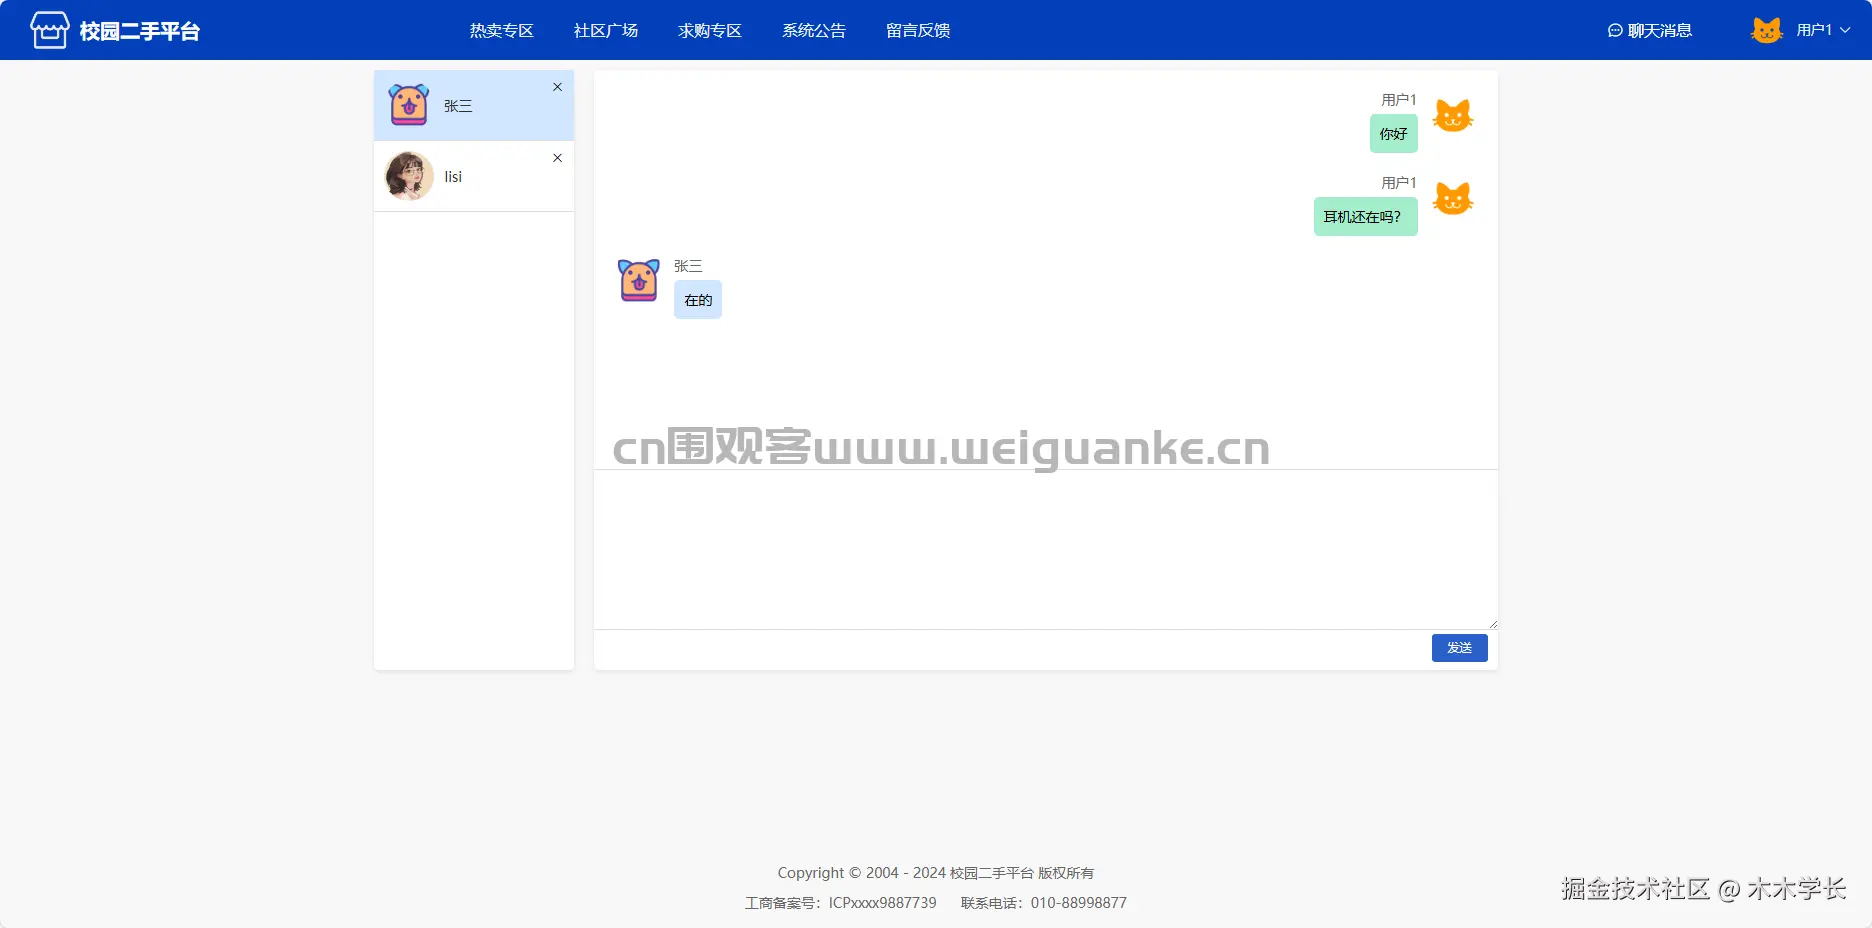Select the lisi conversation
Screen dimensions: 1872x928
click(x=474, y=176)
